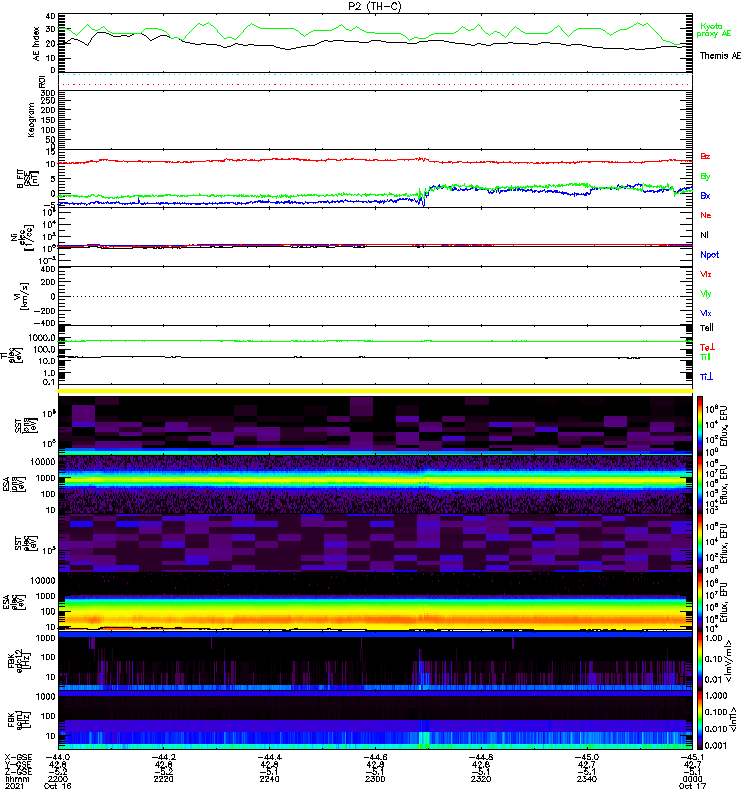Click the -44.4 X-GSE position value
Viewport: 750px width, 800px height.
[269, 757]
